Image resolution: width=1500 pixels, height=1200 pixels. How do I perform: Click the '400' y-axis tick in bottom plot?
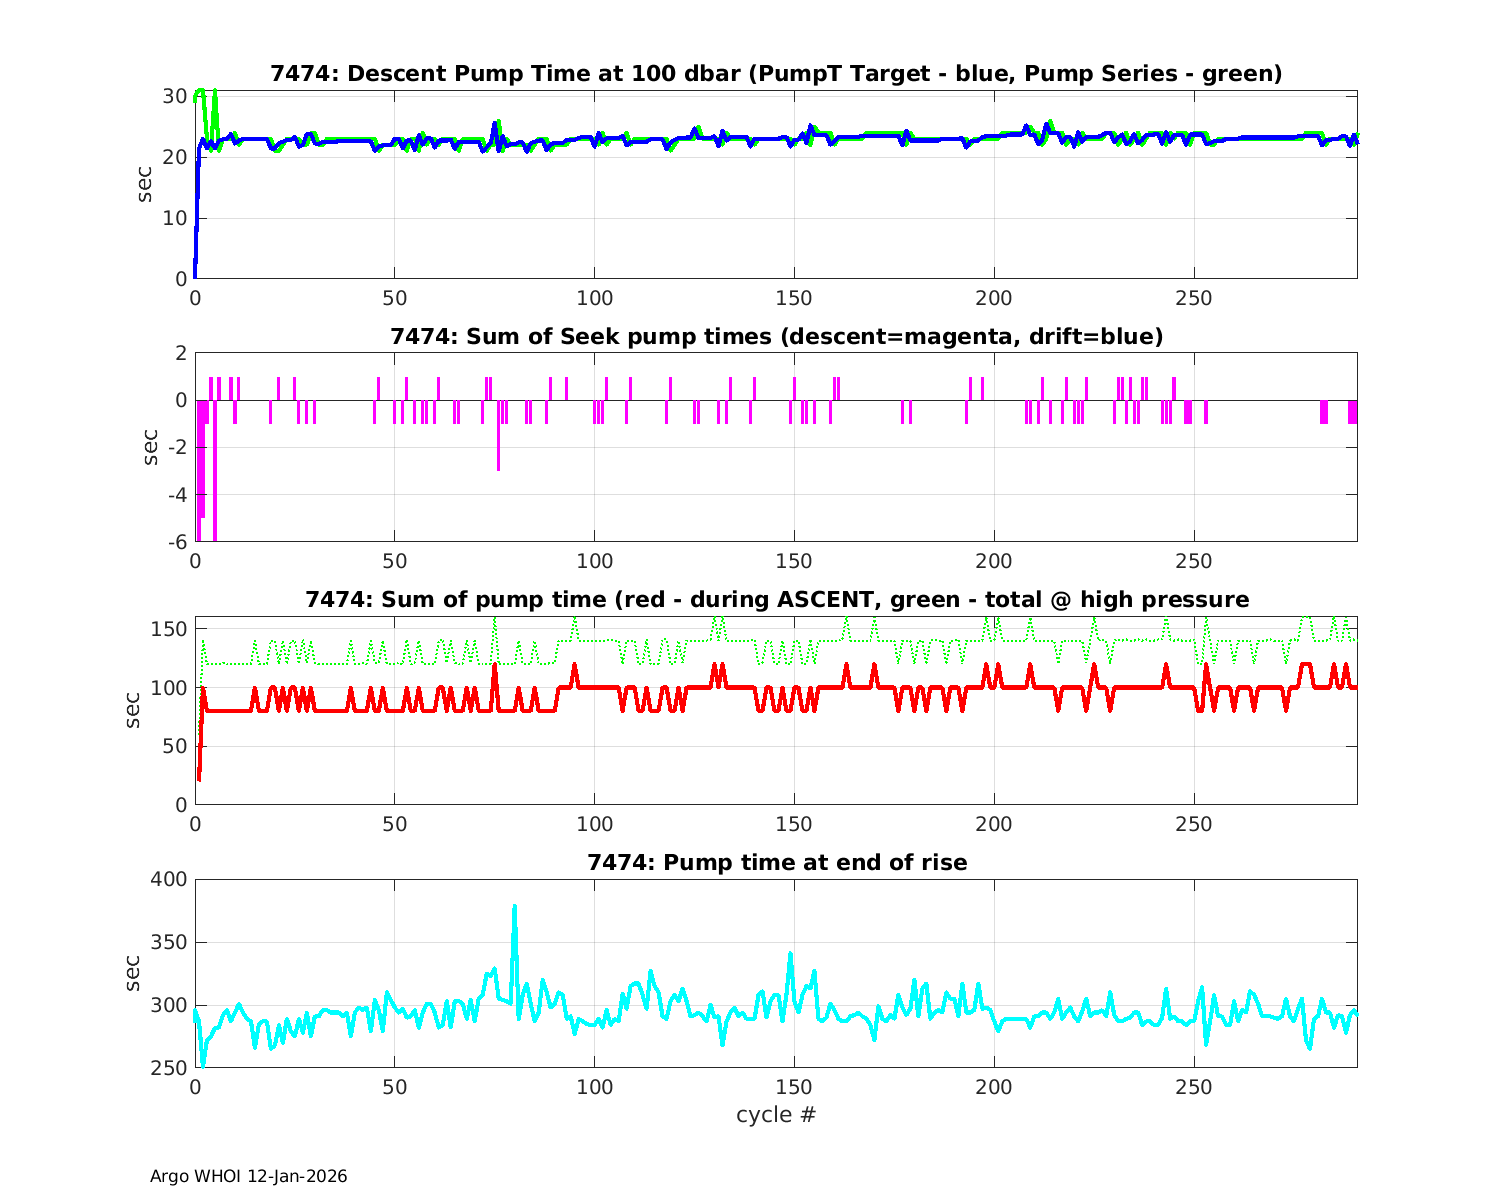(x=169, y=880)
